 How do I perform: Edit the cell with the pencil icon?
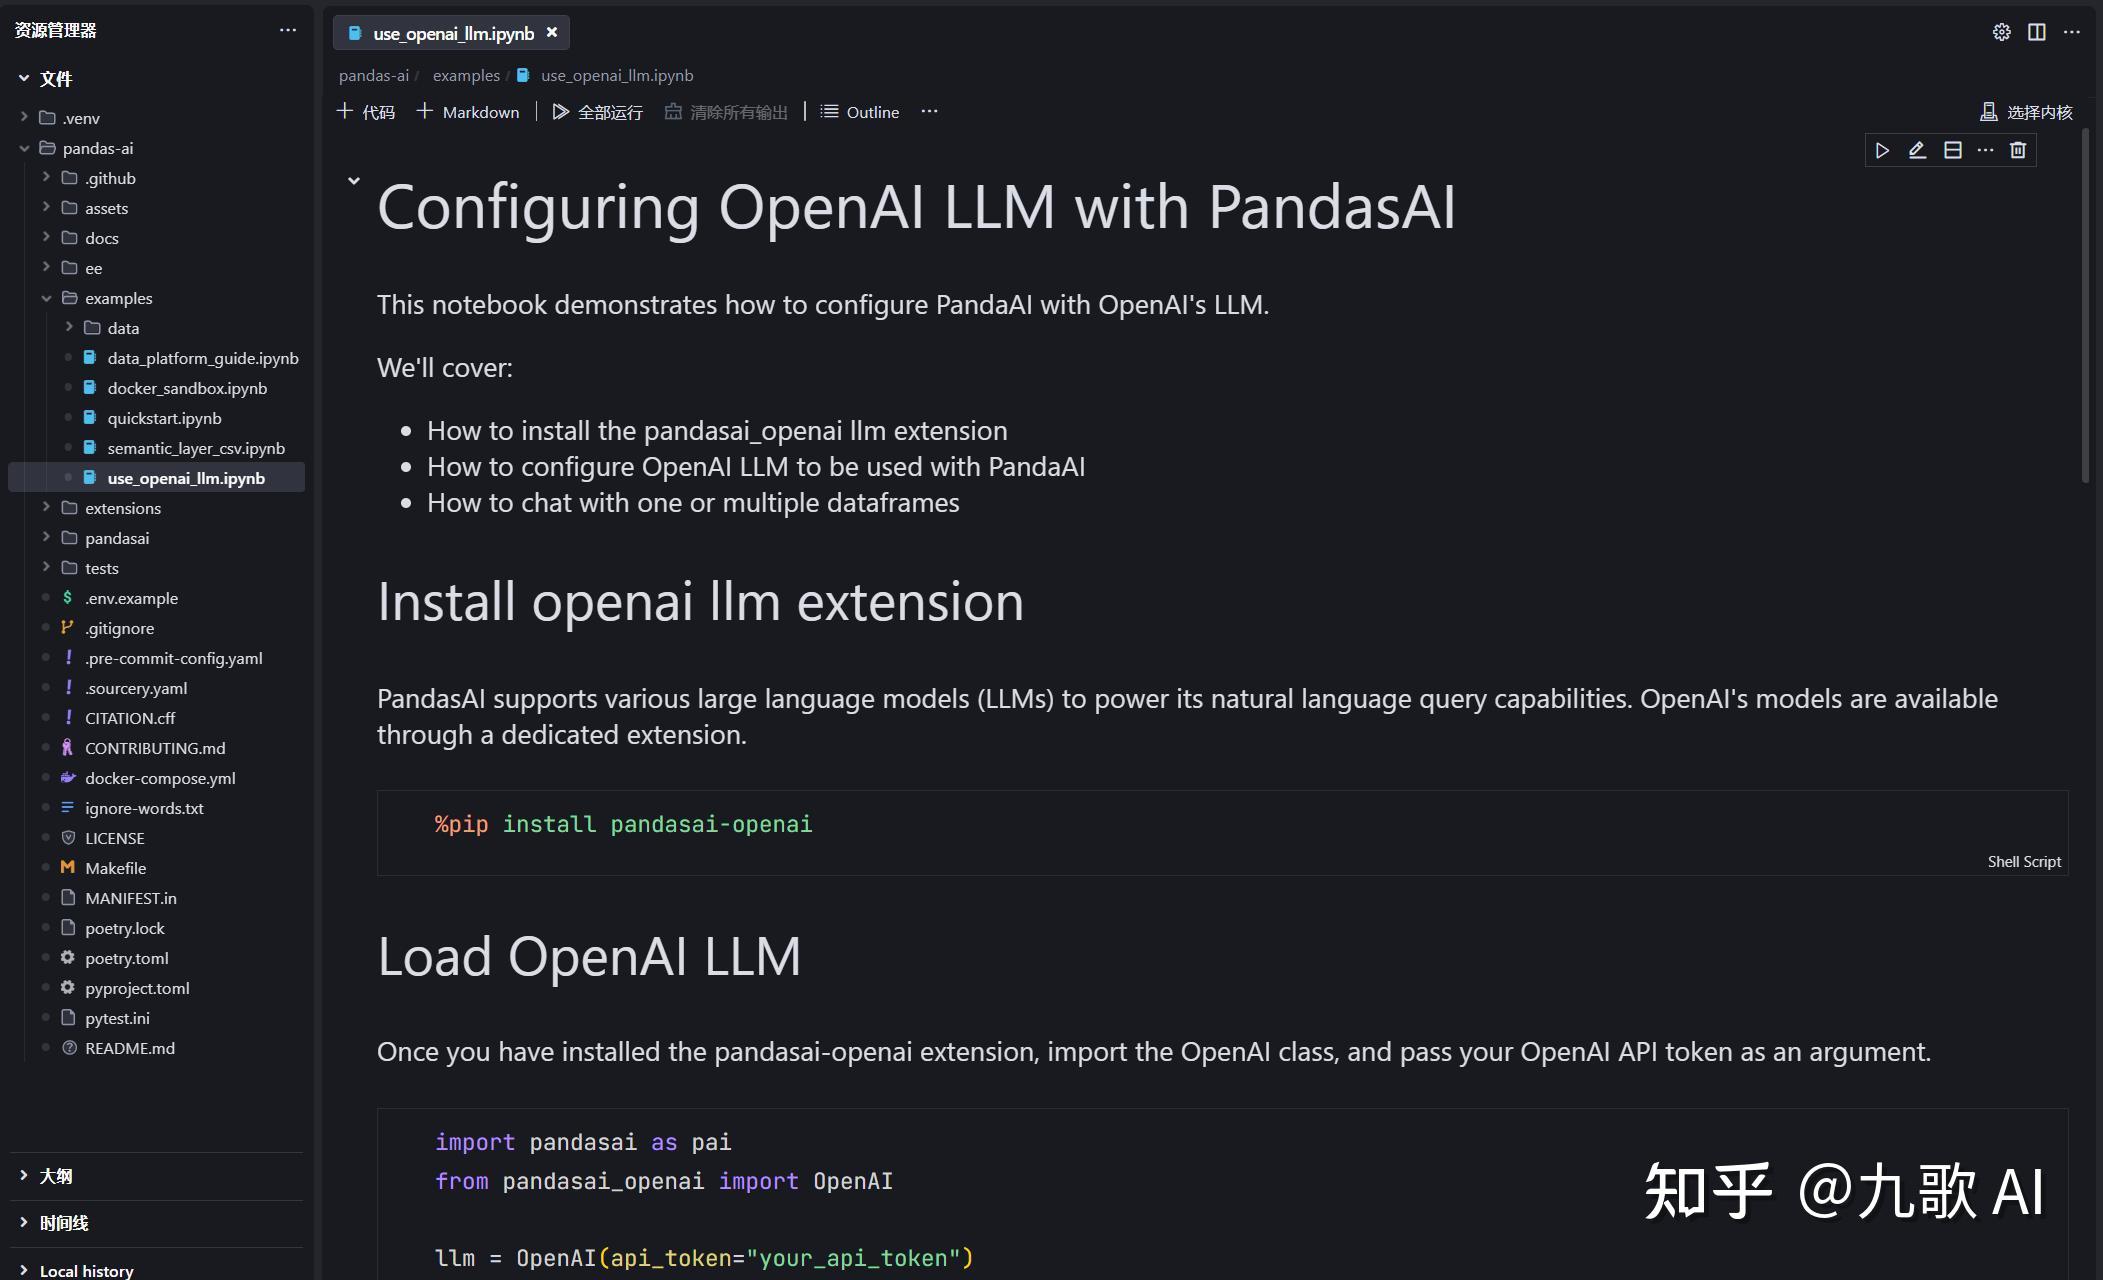pyautogui.click(x=1917, y=150)
